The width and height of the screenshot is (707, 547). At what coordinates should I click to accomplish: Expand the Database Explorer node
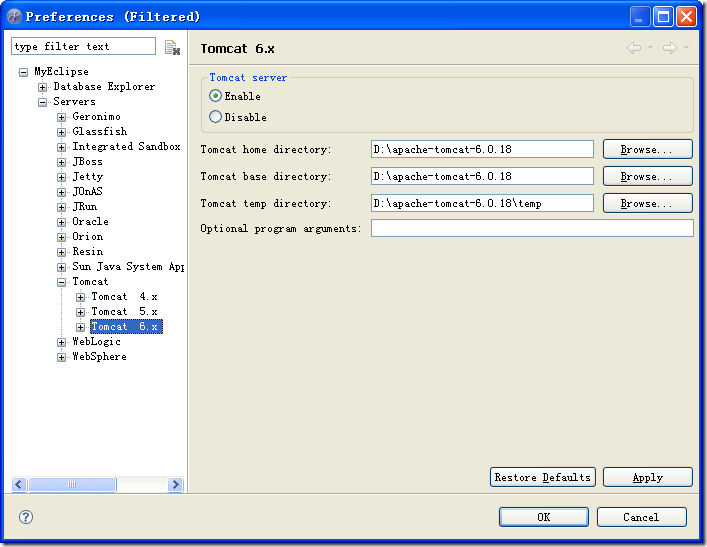click(42, 87)
